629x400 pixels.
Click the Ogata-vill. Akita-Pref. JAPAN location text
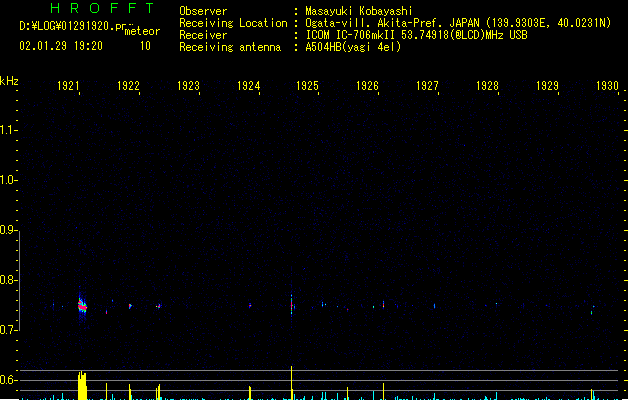tap(458, 23)
